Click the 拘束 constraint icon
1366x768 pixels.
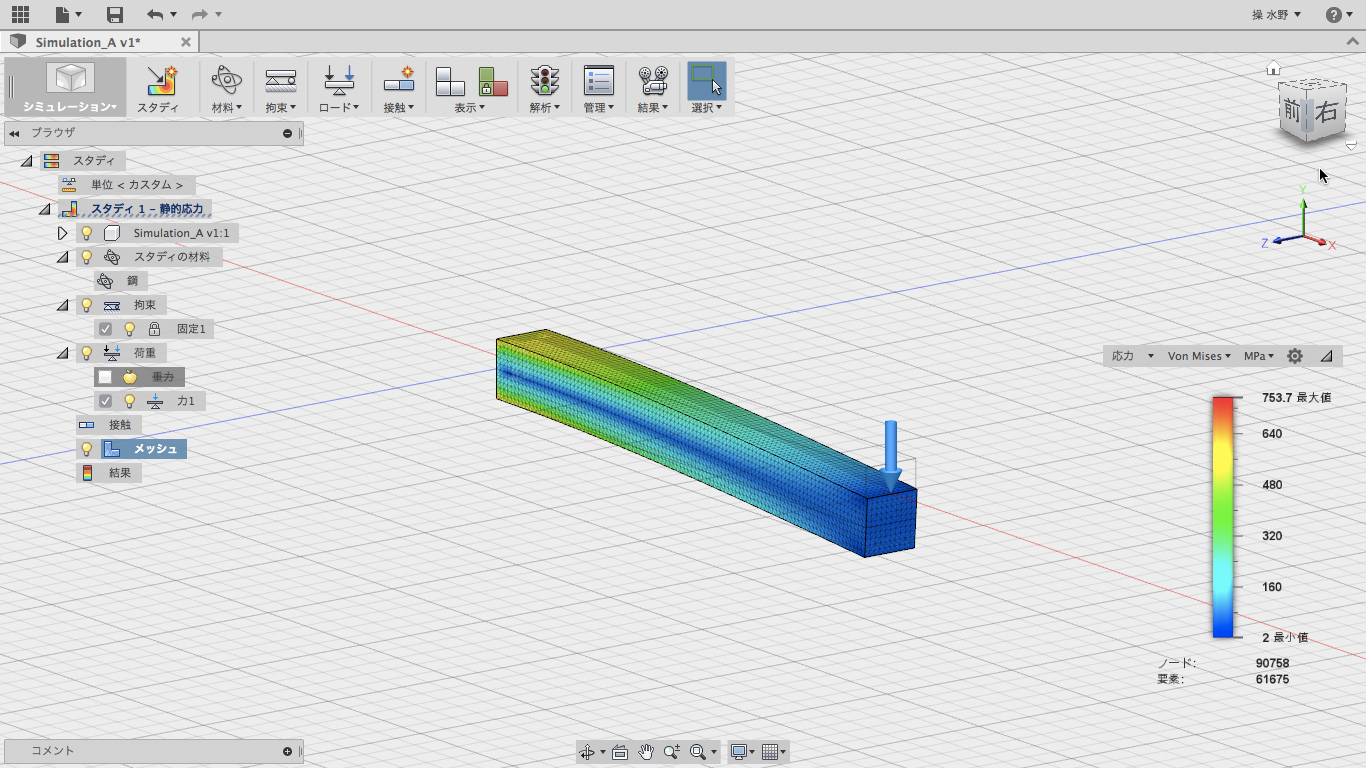(280, 81)
